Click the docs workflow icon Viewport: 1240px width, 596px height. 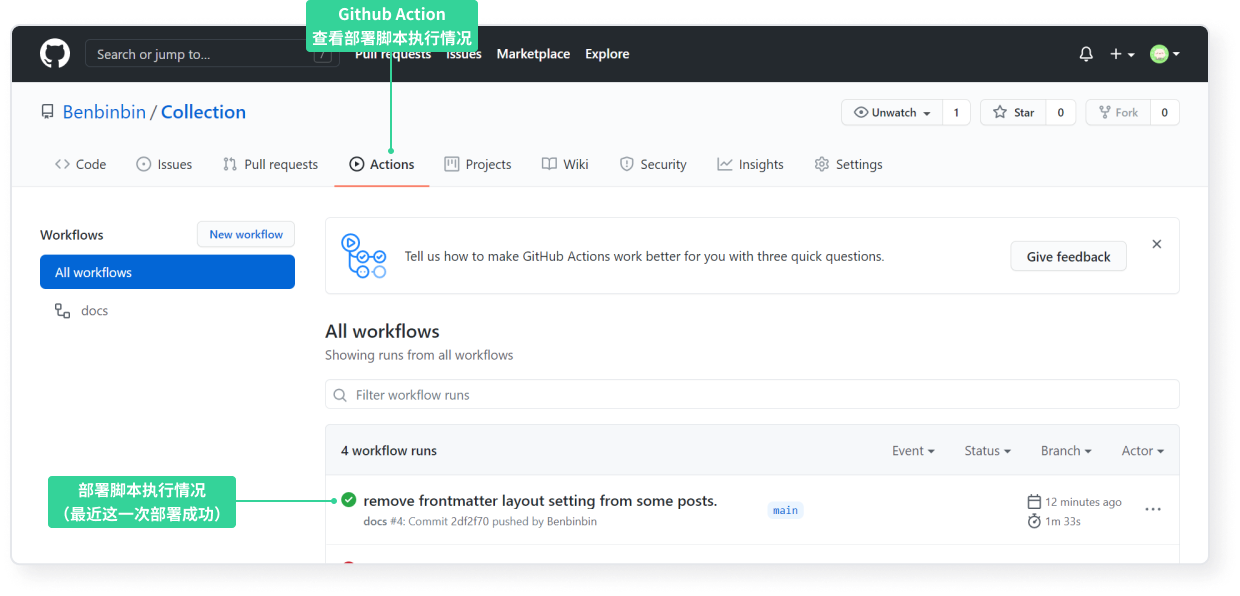62,311
